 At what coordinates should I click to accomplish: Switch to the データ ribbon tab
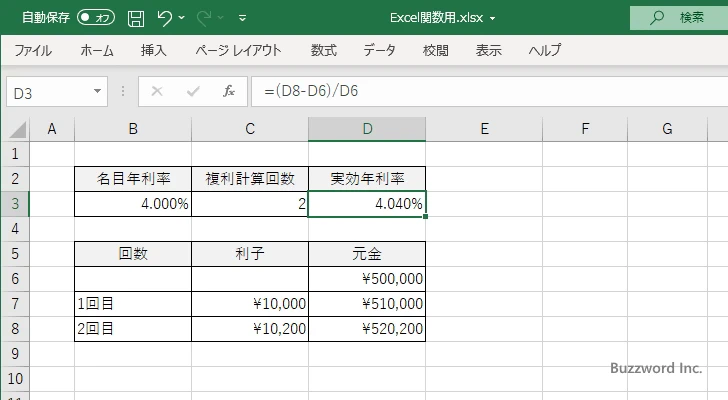pos(379,50)
